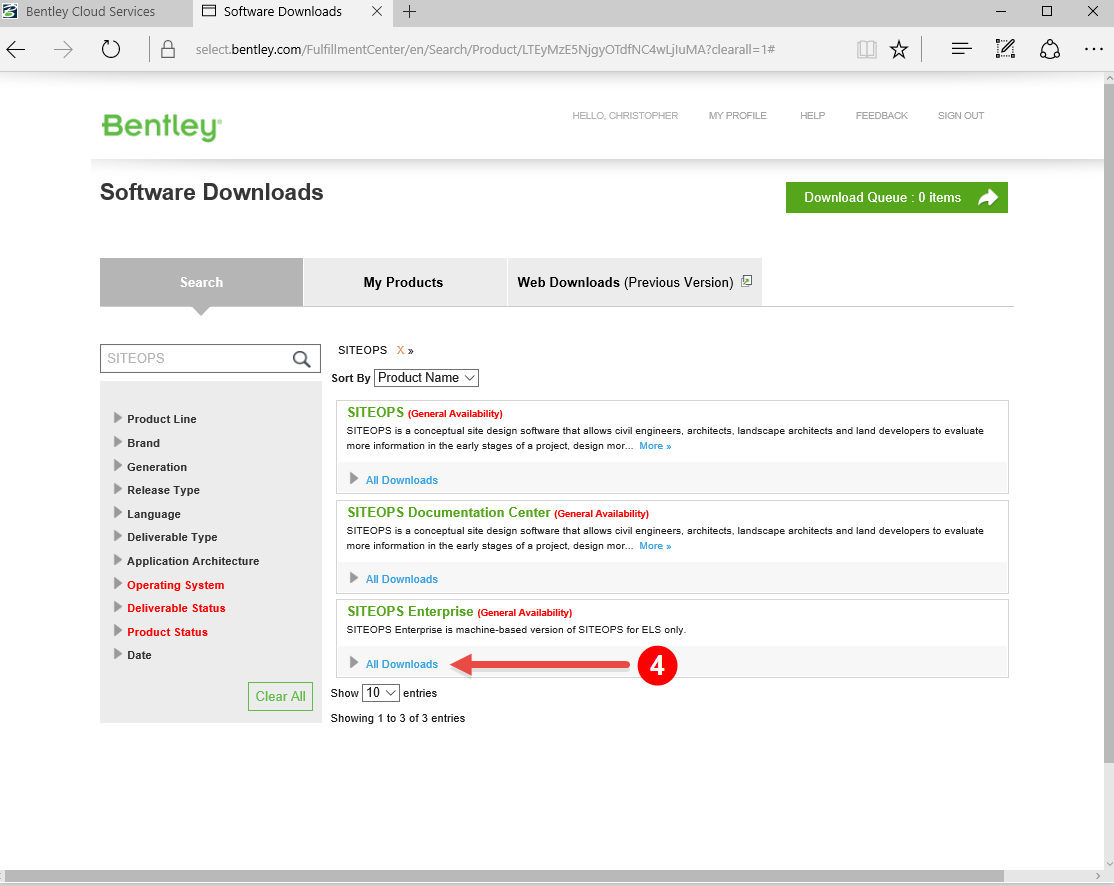
Task: Click SIGN OUT in header
Action: point(961,115)
